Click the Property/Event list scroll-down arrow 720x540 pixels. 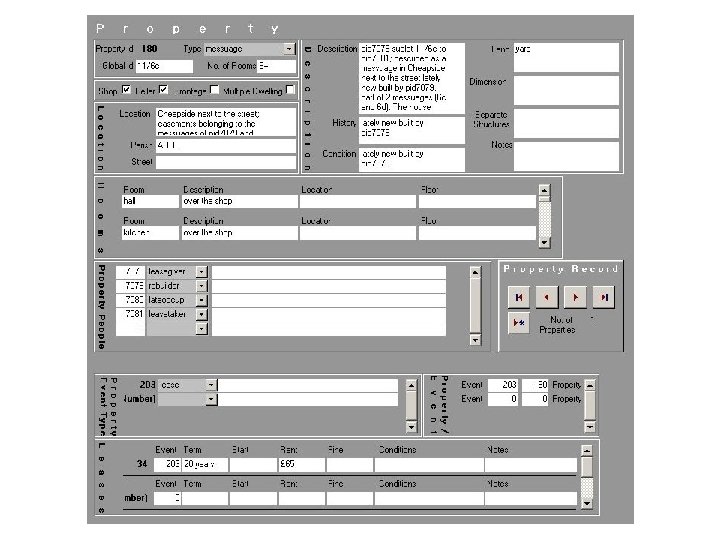tap(590, 427)
